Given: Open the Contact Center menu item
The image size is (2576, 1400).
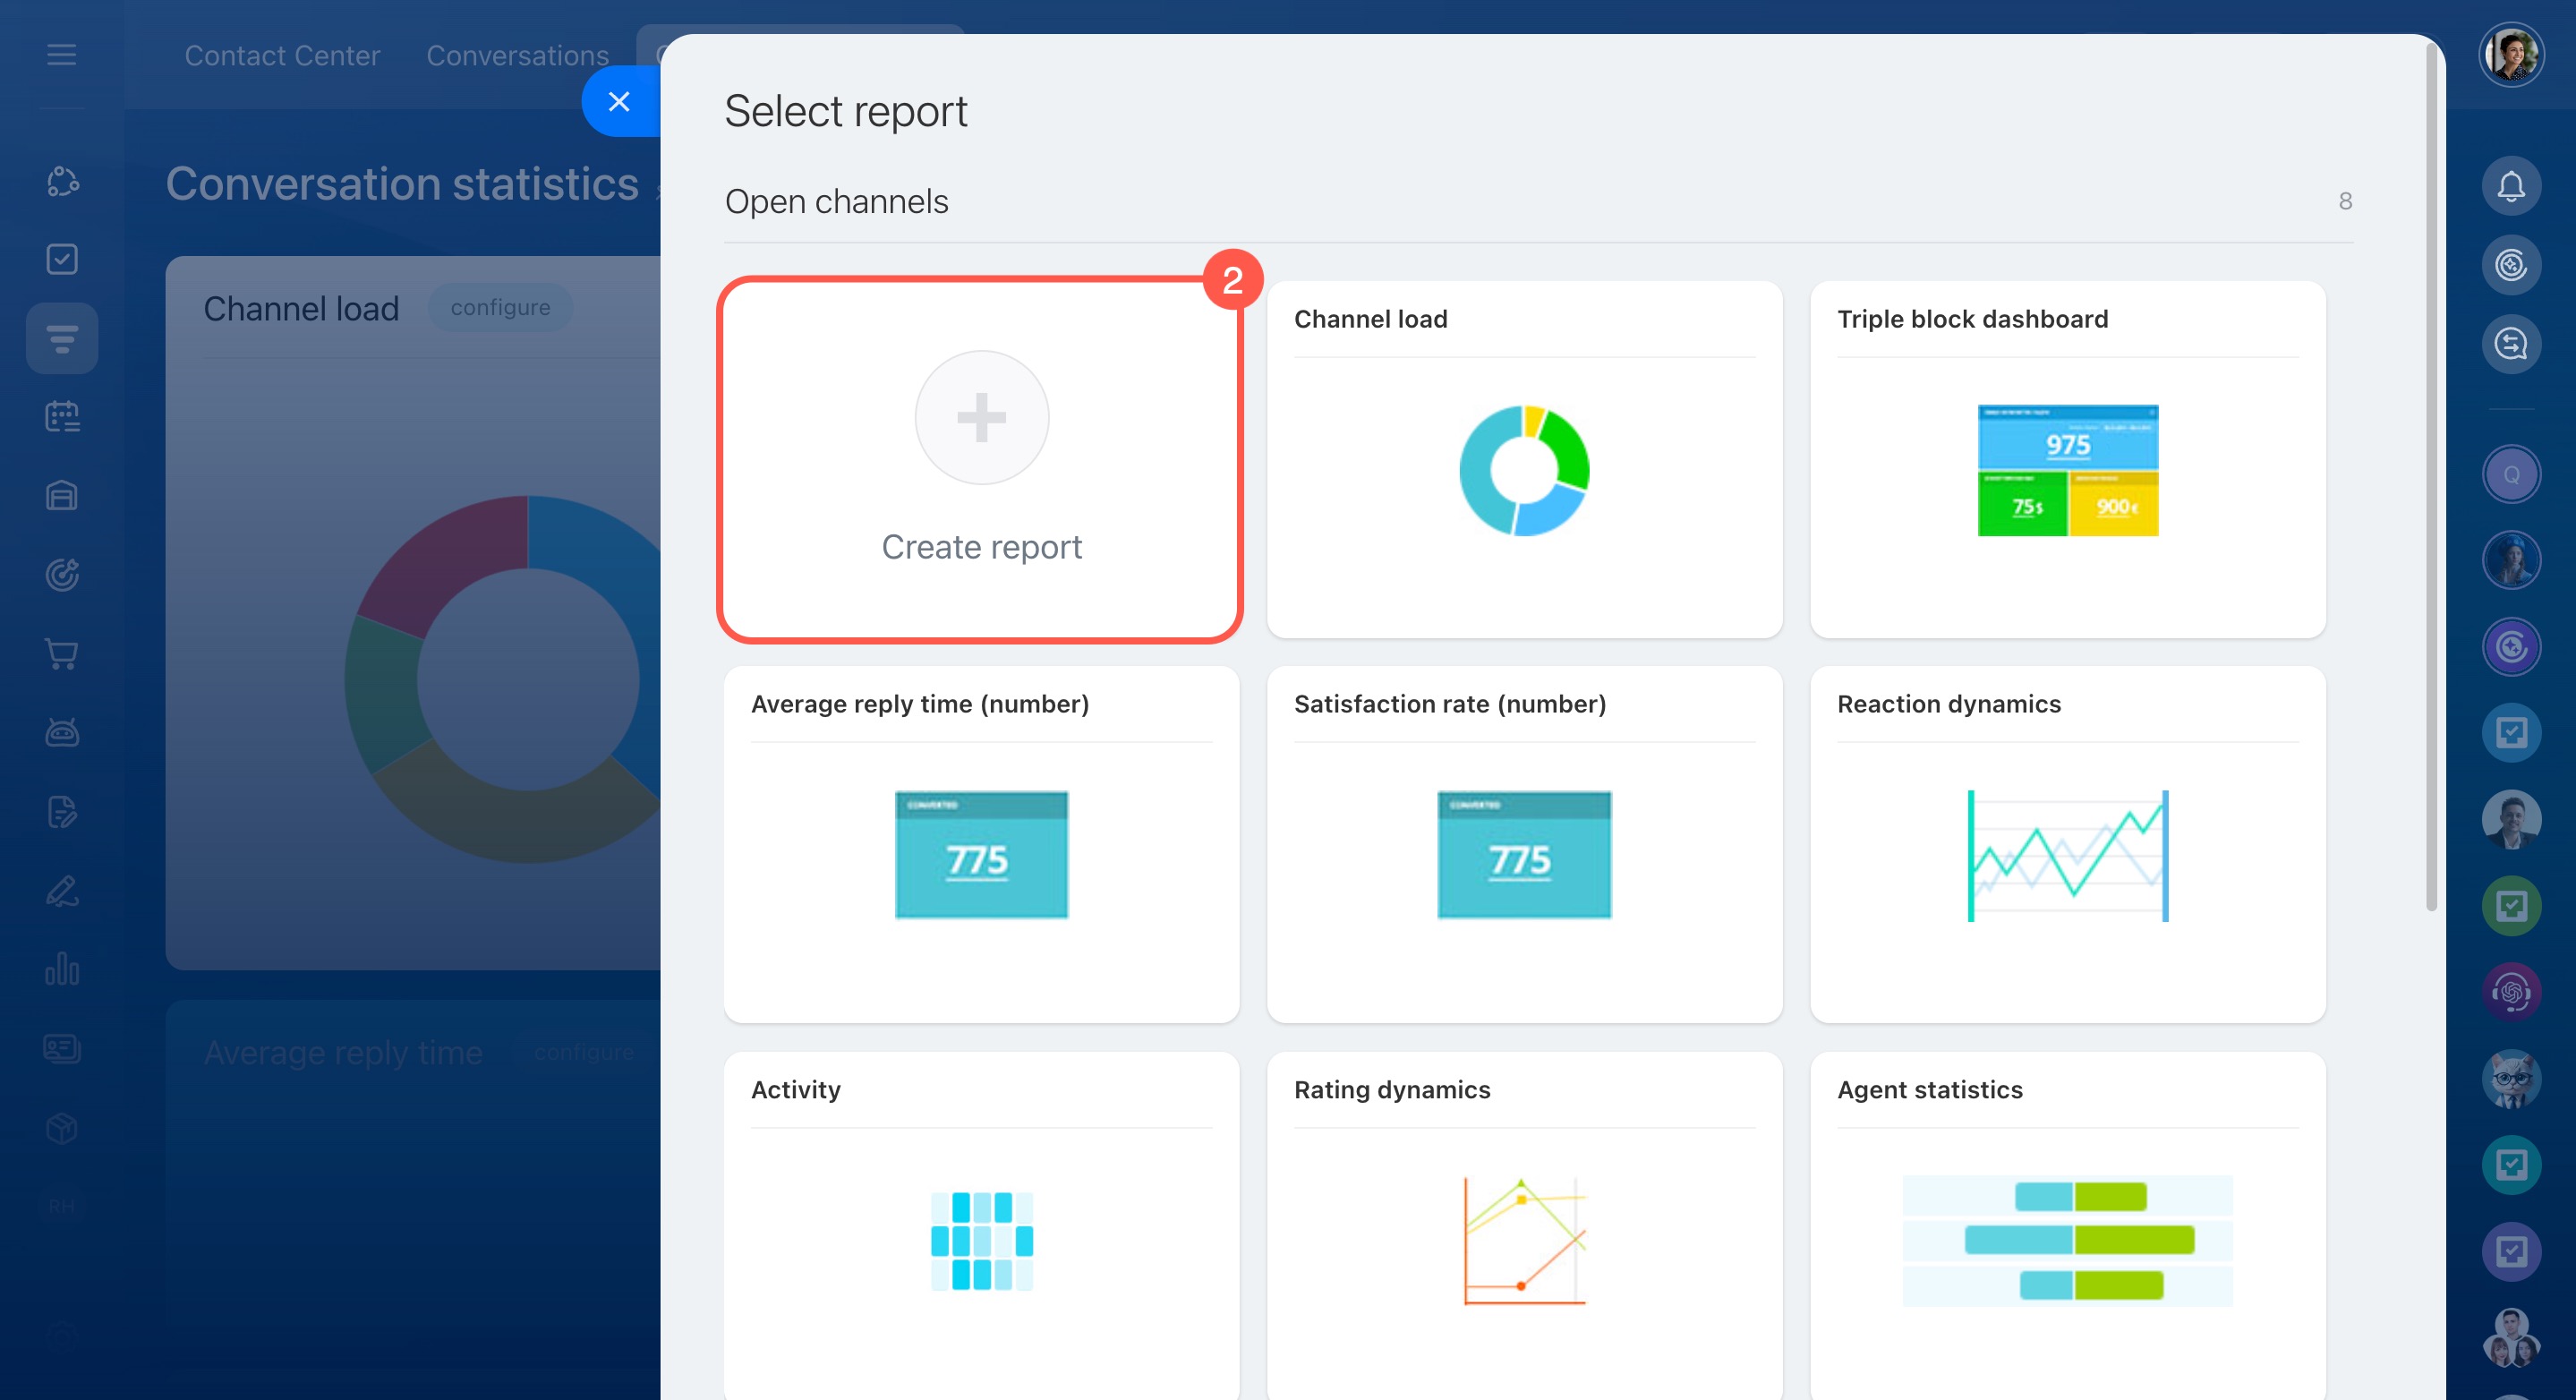Looking at the screenshot, I should click(x=282, y=56).
